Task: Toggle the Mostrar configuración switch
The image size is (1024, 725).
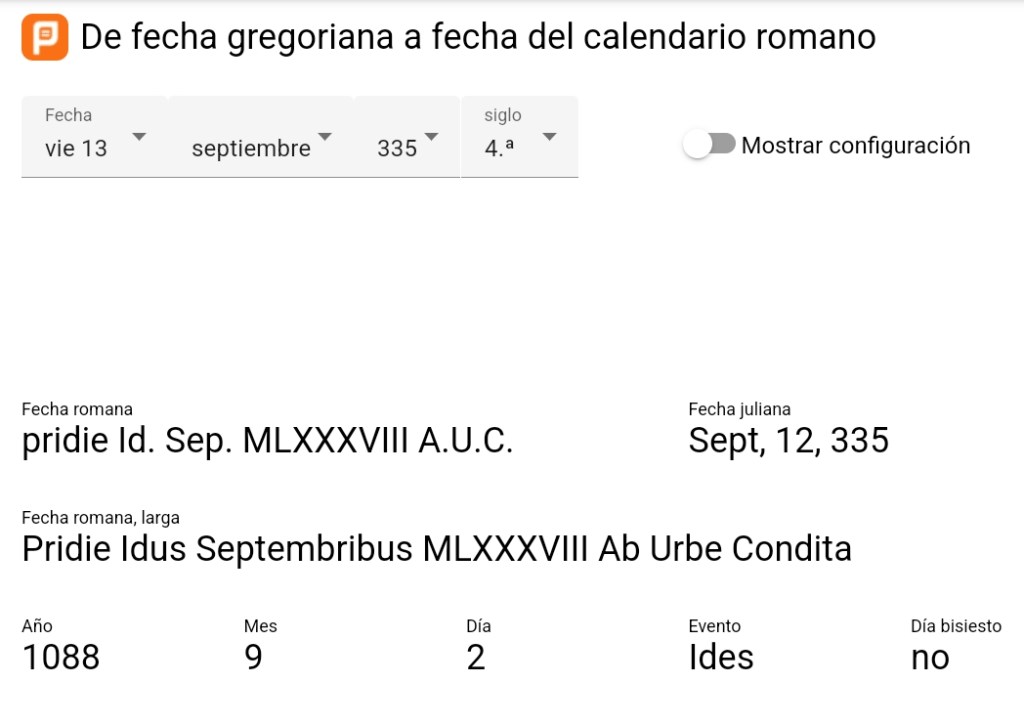Action: 709,145
